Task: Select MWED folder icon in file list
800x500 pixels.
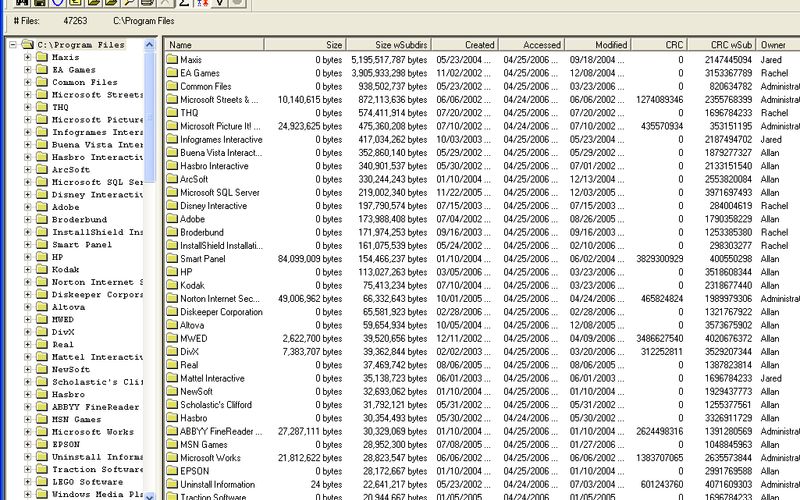Action: tap(172, 338)
